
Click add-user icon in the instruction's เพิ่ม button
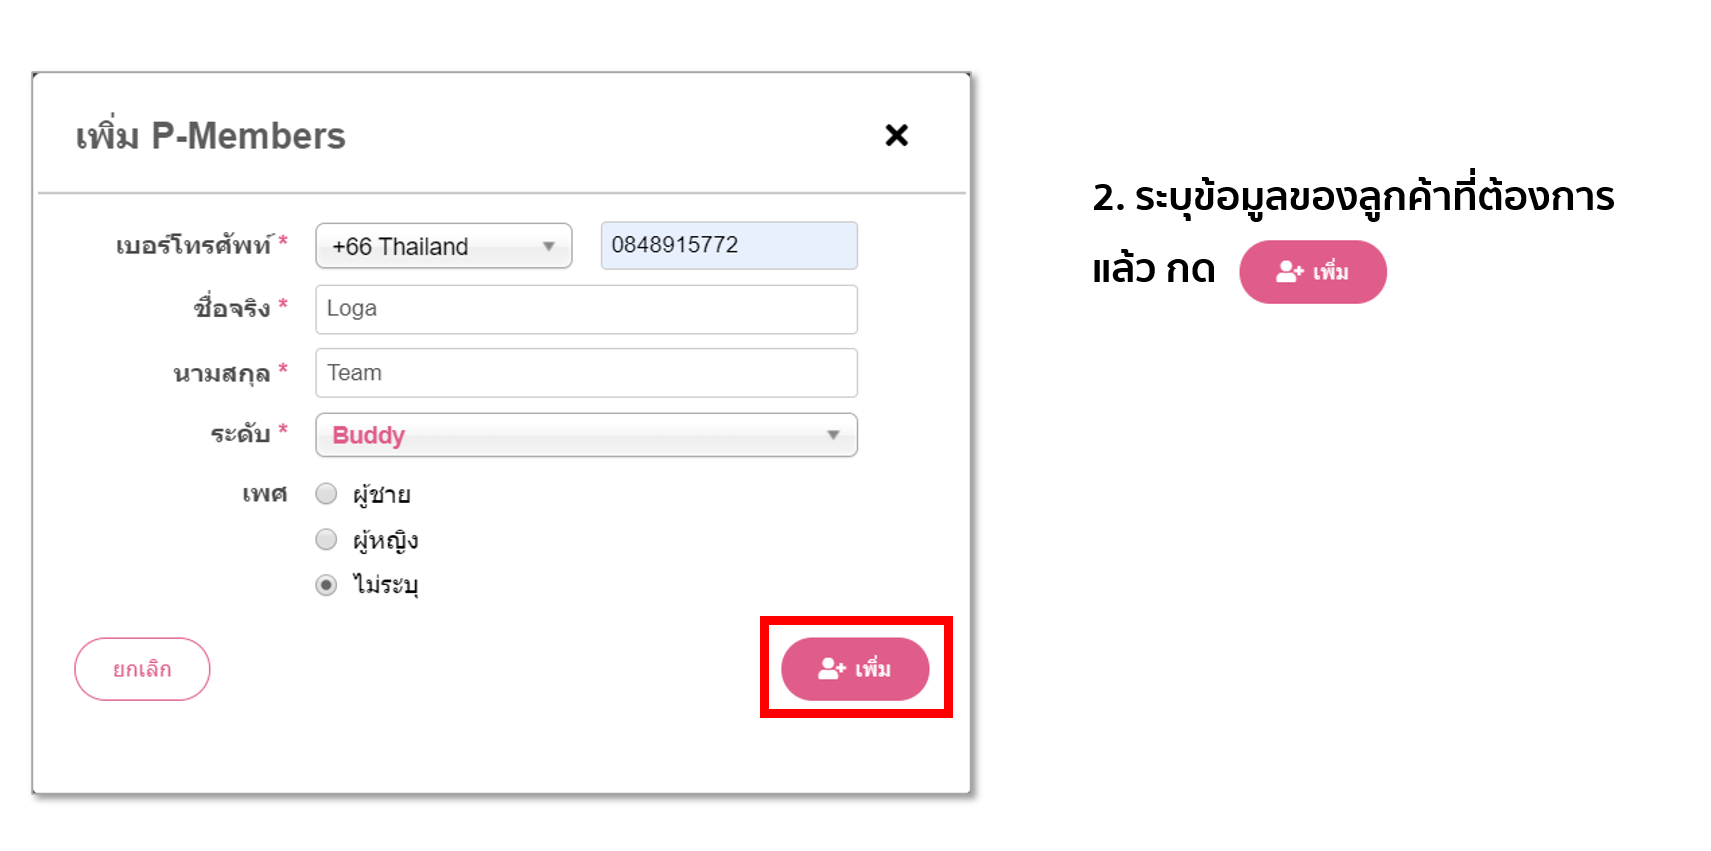click(1290, 271)
